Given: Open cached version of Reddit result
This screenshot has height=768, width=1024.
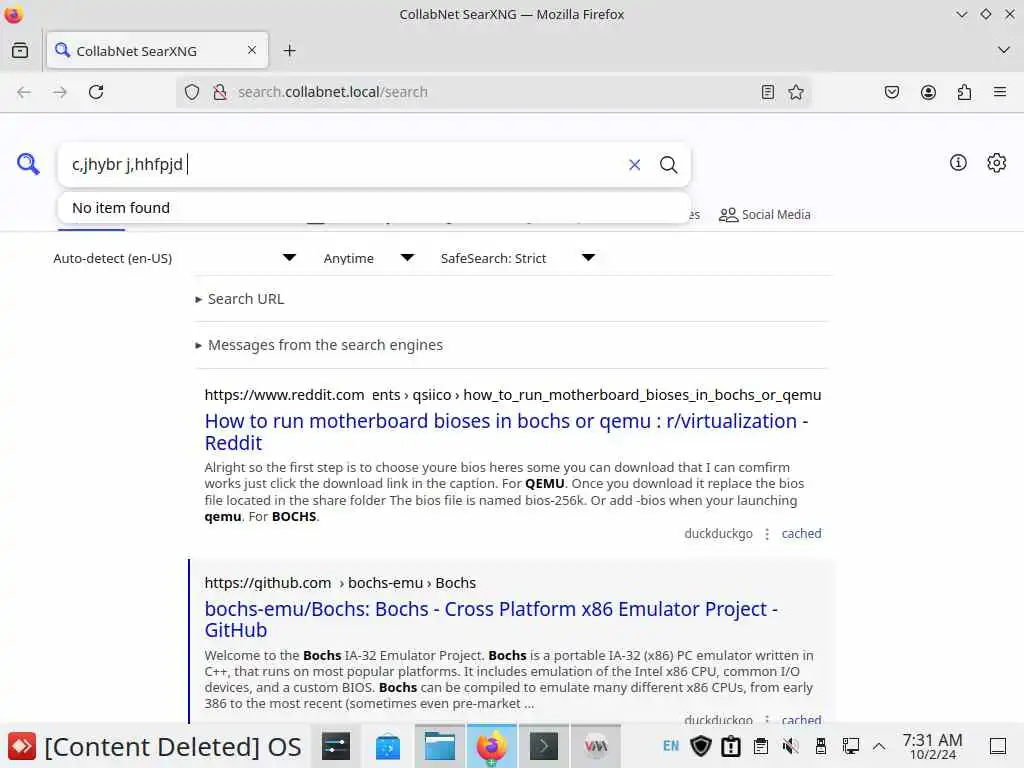Looking at the screenshot, I should [801, 534].
